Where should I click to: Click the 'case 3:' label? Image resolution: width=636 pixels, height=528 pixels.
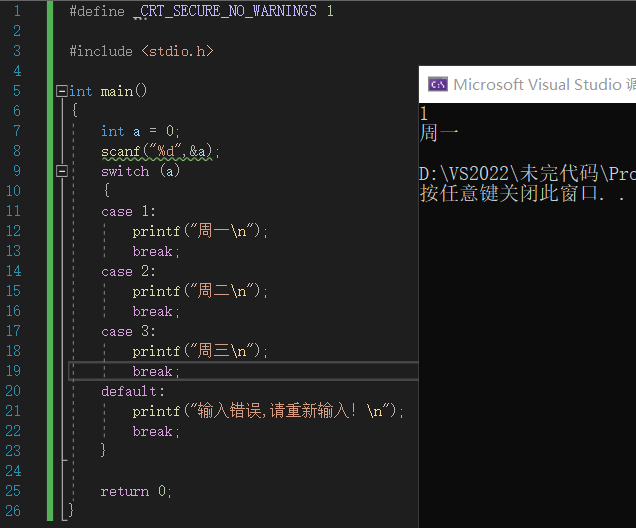pyautogui.click(x=128, y=331)
